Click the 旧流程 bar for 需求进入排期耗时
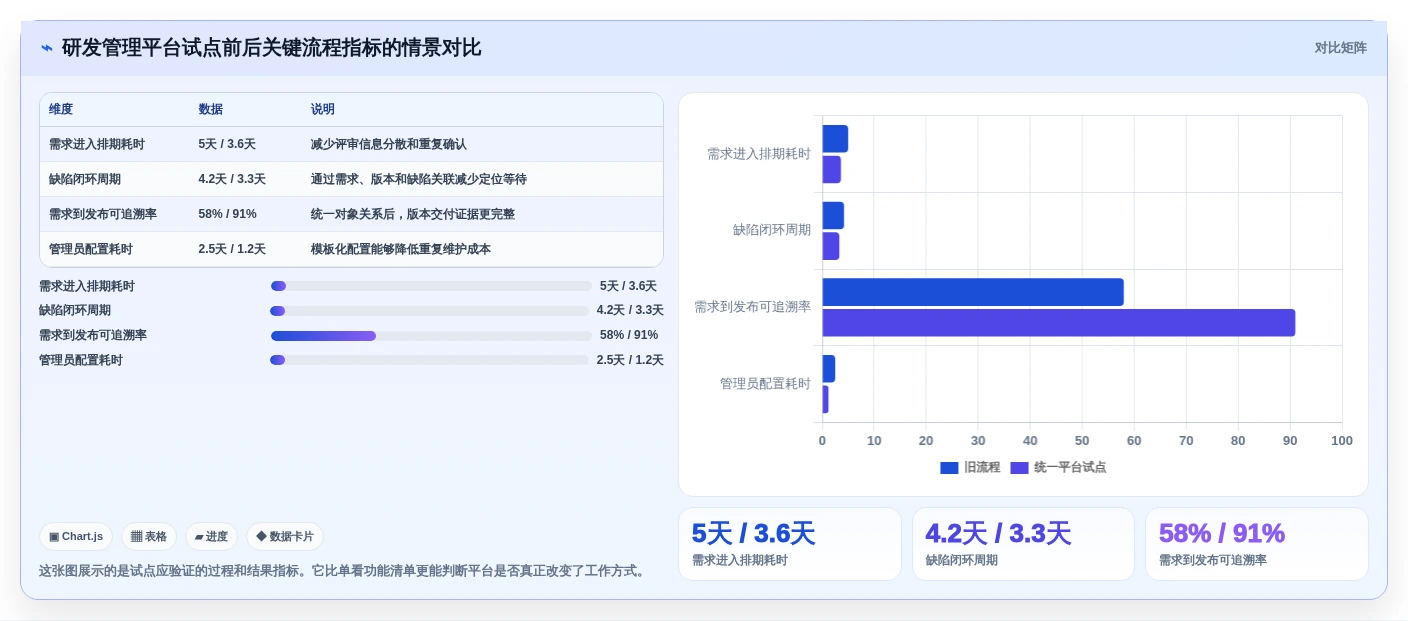 (835, 139)
